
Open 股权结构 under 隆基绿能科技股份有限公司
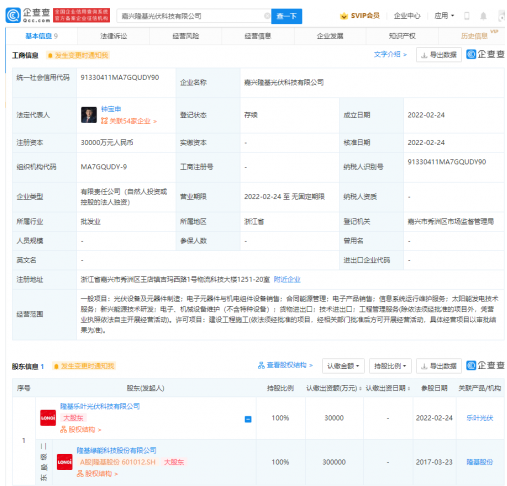click(x=97, y=474)
